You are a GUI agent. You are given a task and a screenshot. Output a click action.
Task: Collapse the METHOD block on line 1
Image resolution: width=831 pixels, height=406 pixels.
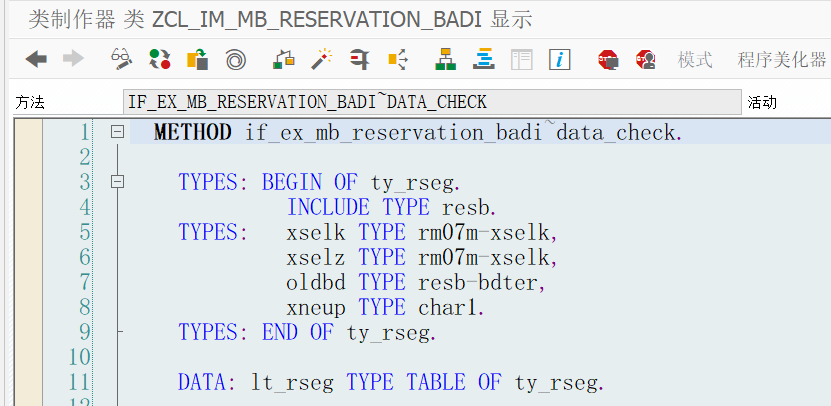tap(117, 131)
